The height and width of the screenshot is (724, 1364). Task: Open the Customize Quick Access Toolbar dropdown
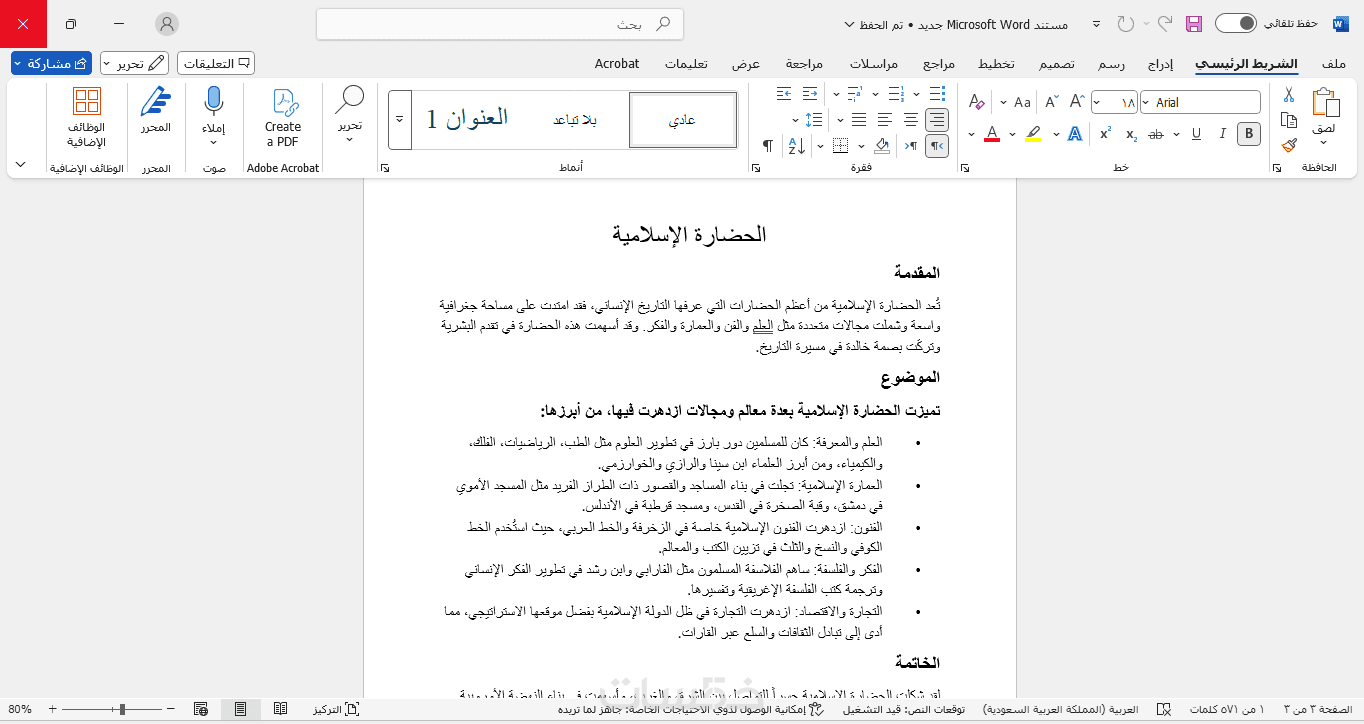[x=1097, y=23]
